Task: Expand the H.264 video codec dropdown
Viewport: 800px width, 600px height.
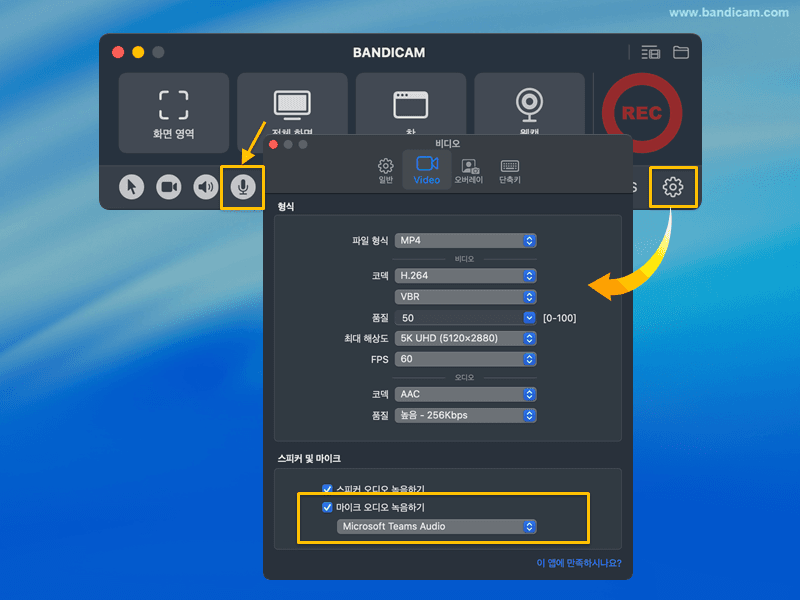Action: tap(466, 275)
